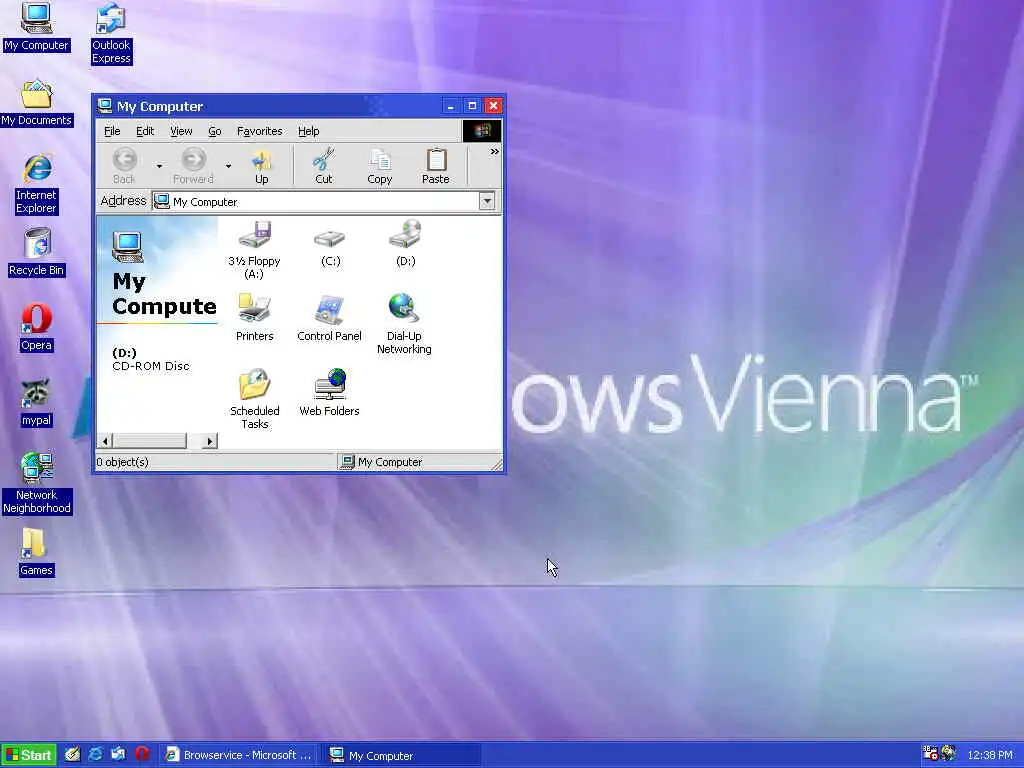Click the Start button

pos(29,755)
